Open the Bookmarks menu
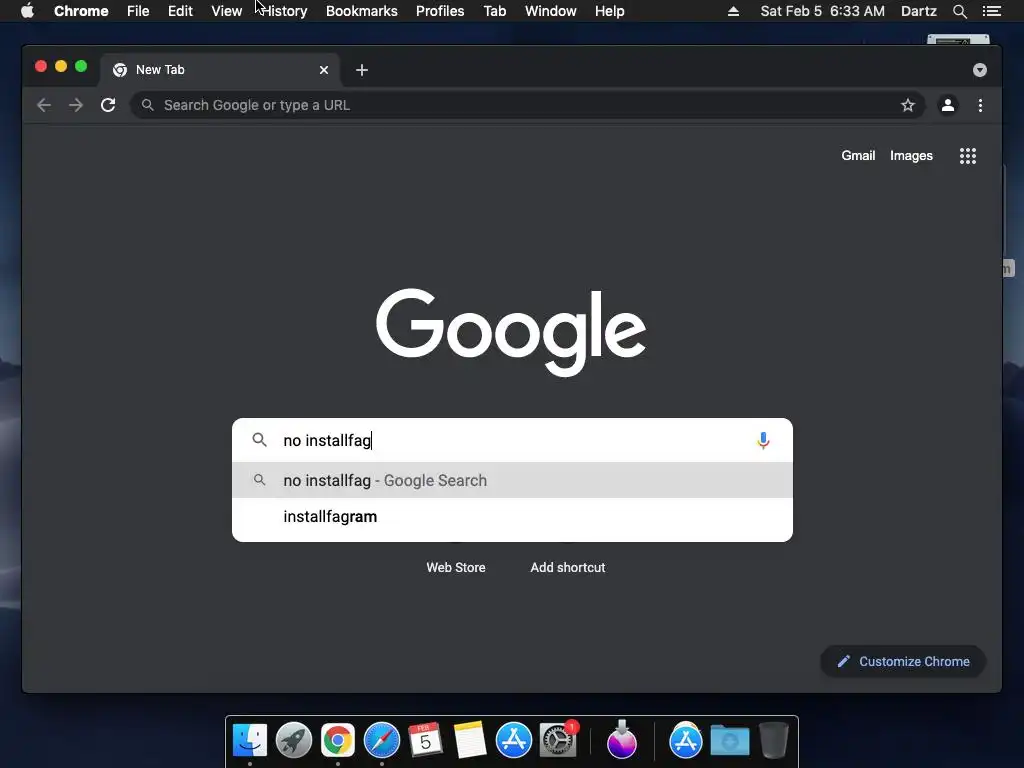This screenshot has height=768, width=1024. (x=362, y=11)
